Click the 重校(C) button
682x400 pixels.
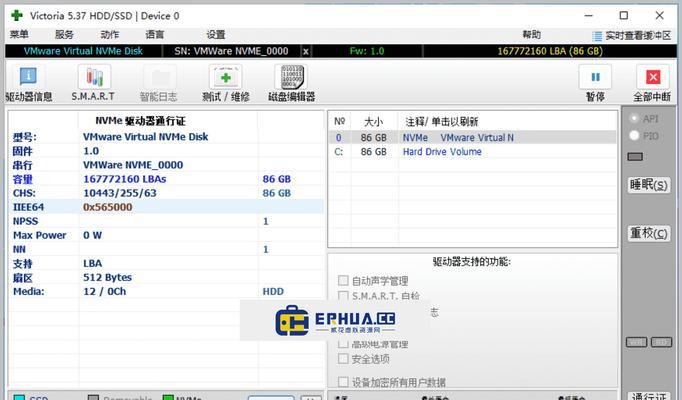tap(649, 233)
